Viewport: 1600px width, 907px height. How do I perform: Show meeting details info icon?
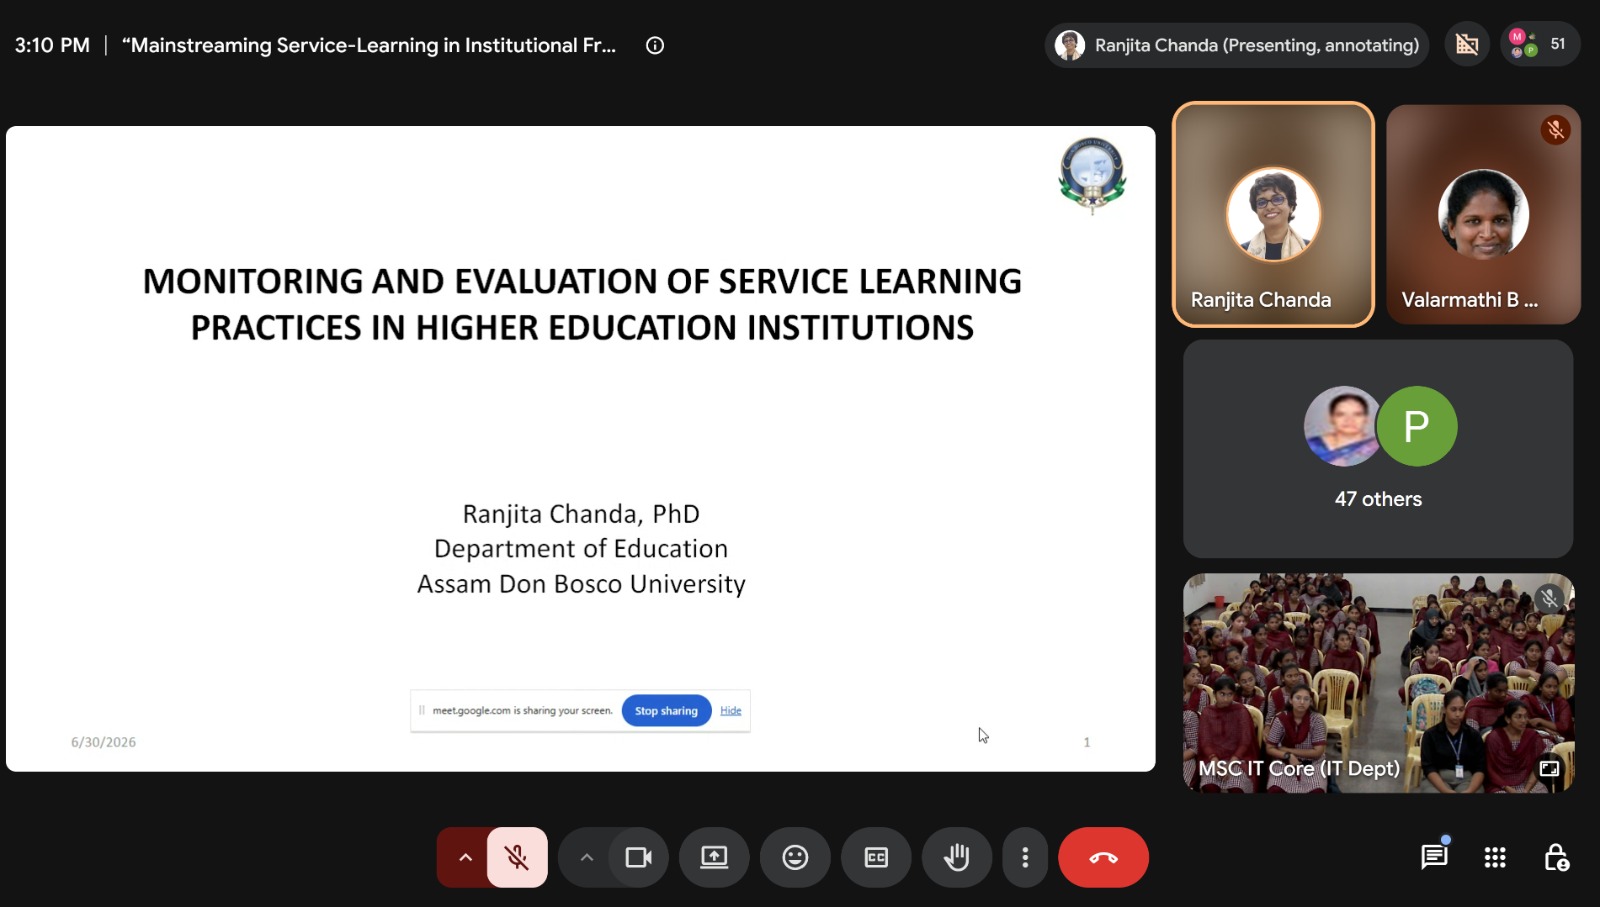point(655,45)
